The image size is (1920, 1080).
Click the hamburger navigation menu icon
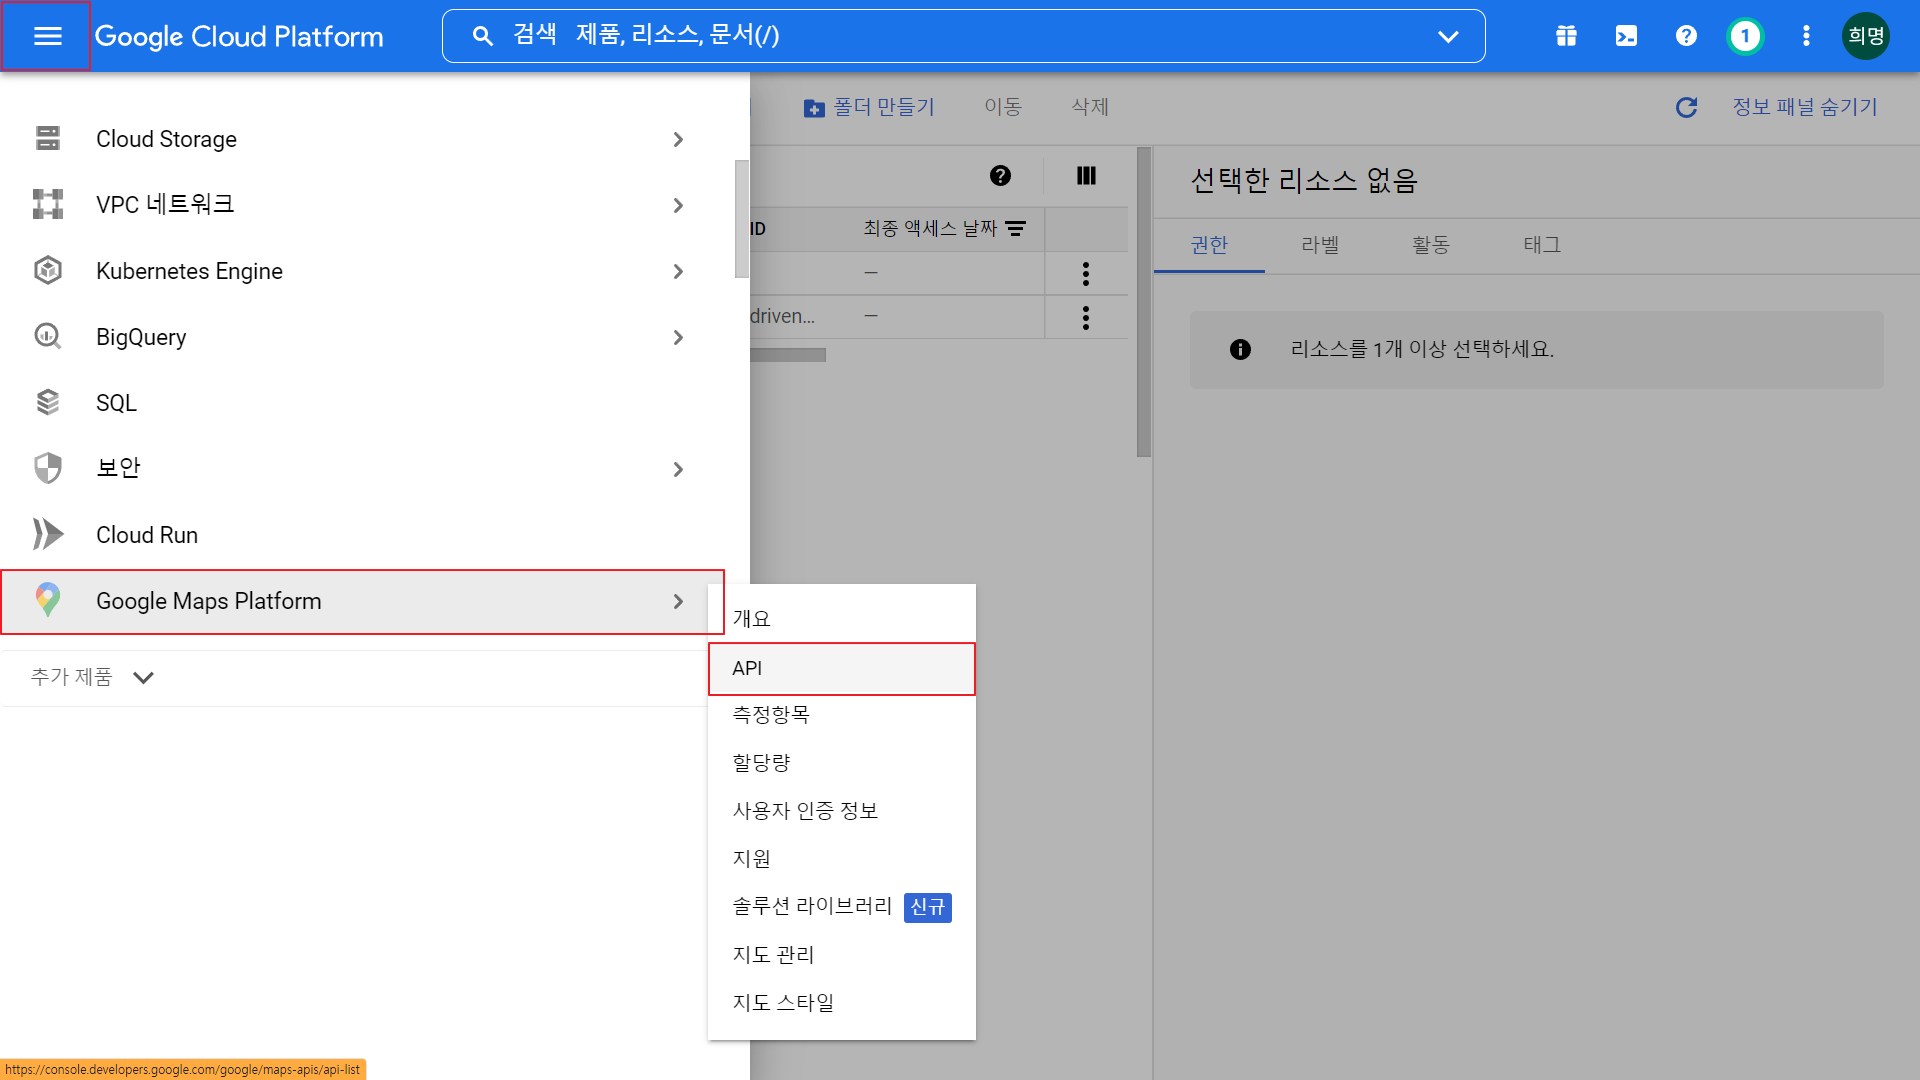click(47, 36)
